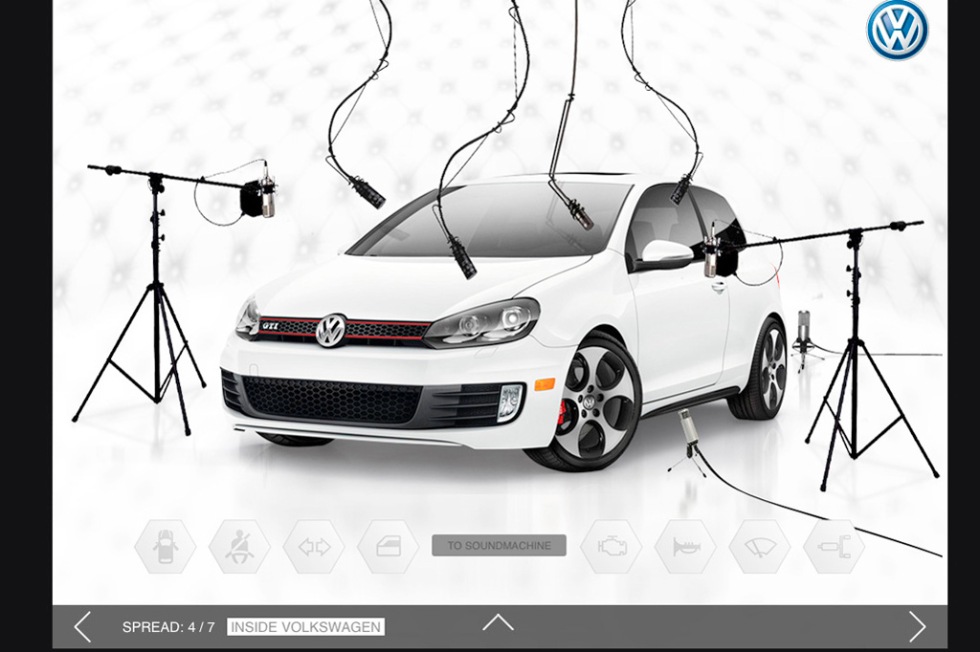Image resolution: width=980 pixels, height=652 pixels.
Task: Play the seatbelt sound hexagon icon
Action: click(x=239, y=547)
